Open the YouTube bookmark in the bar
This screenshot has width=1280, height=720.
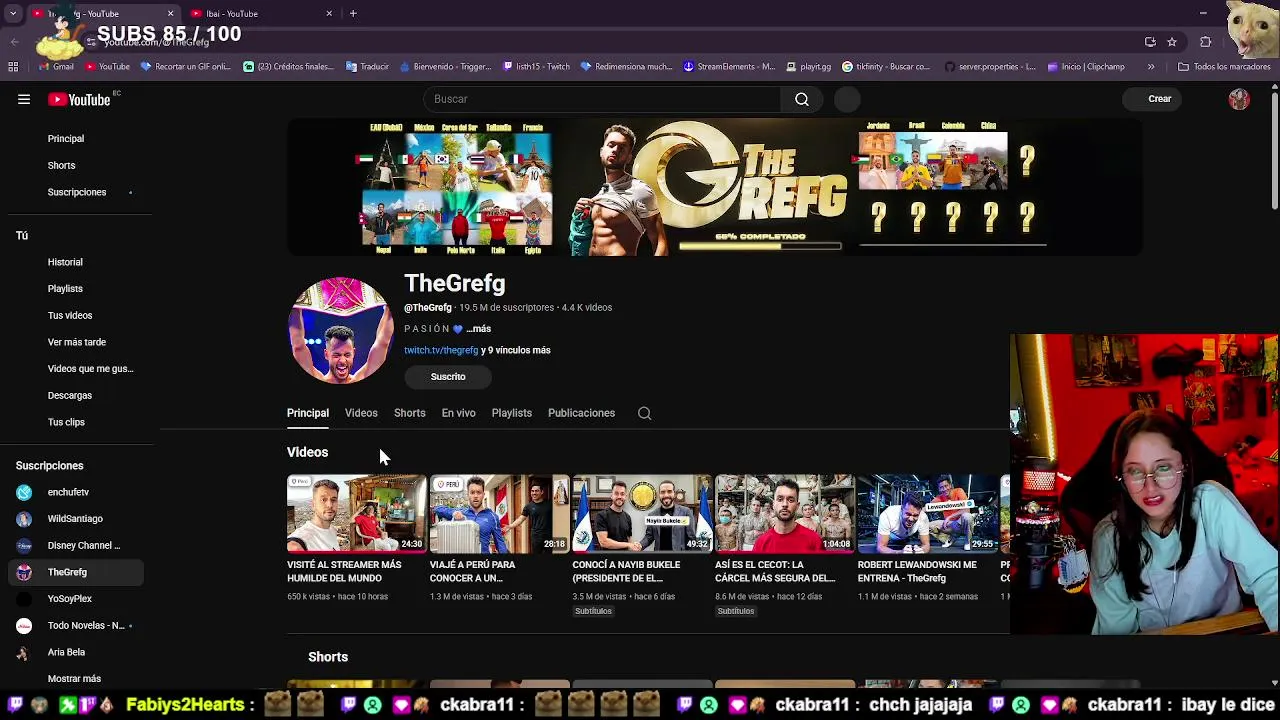point(107,67)
